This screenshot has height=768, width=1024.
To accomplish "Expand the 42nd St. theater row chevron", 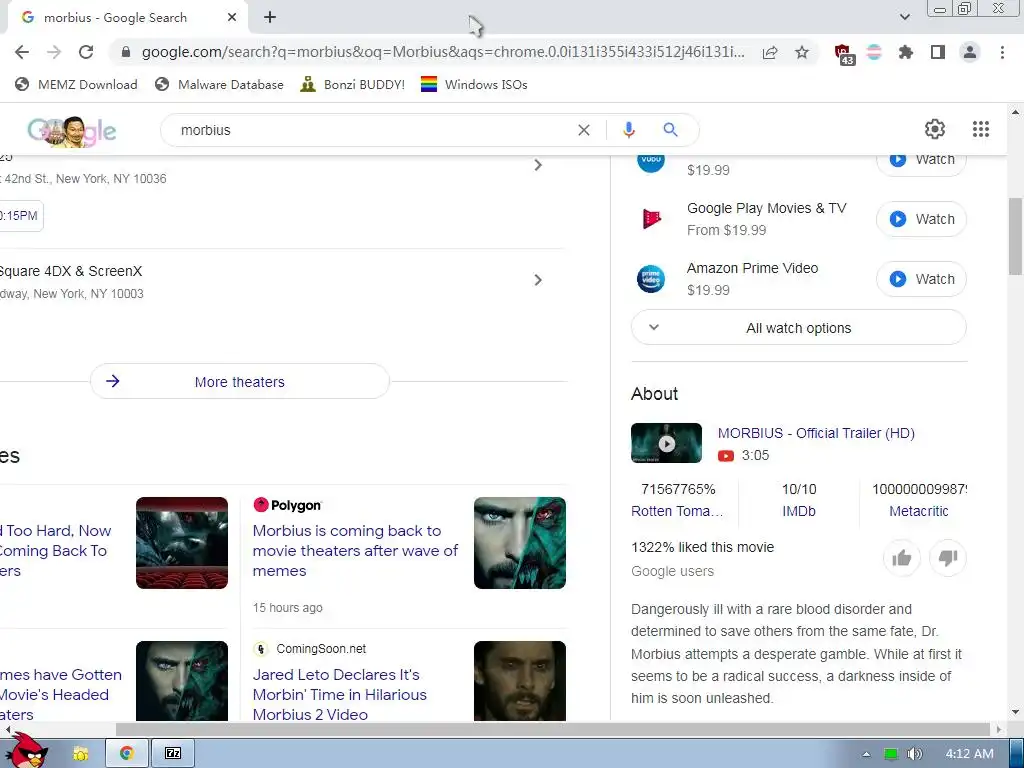I will click(x=538, y=165).
